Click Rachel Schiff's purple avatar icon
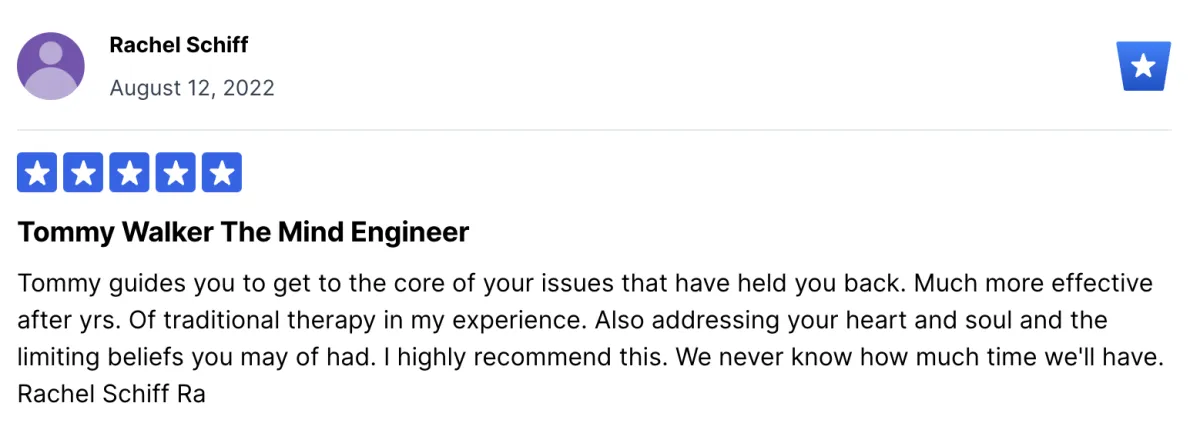 click(x=51, y=66)
